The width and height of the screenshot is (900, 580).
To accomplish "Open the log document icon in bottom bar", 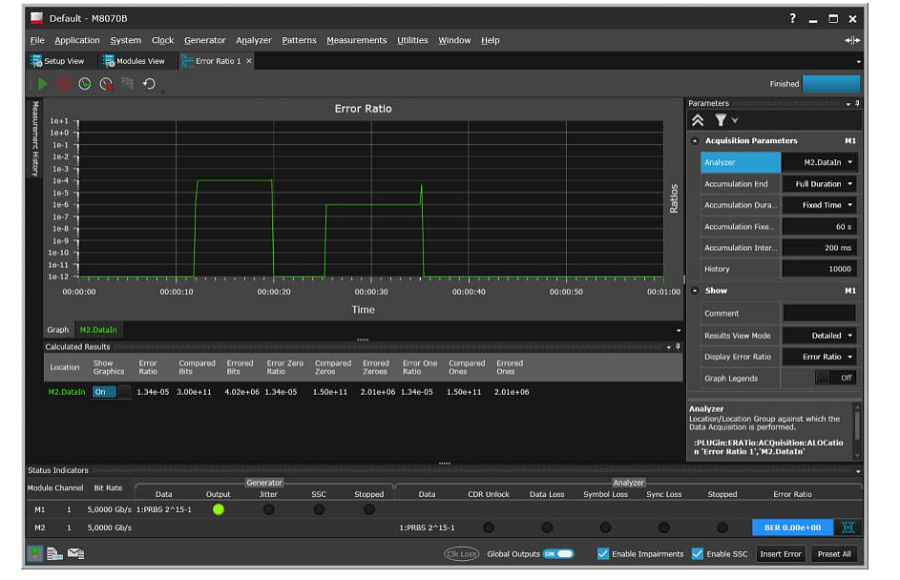I will (55, 554).
